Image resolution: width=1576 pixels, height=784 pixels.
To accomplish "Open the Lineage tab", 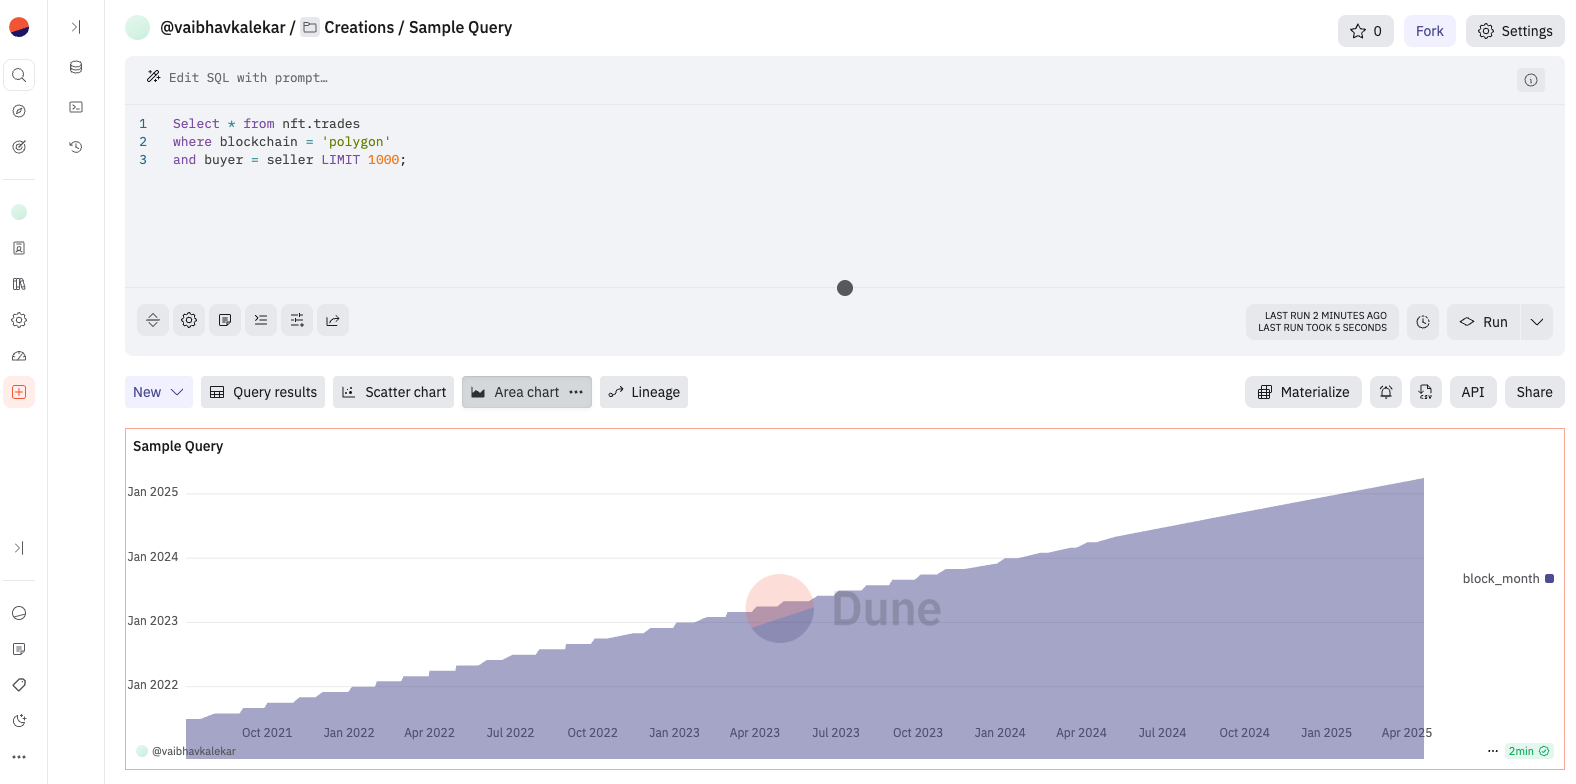I will click(644, 392).
